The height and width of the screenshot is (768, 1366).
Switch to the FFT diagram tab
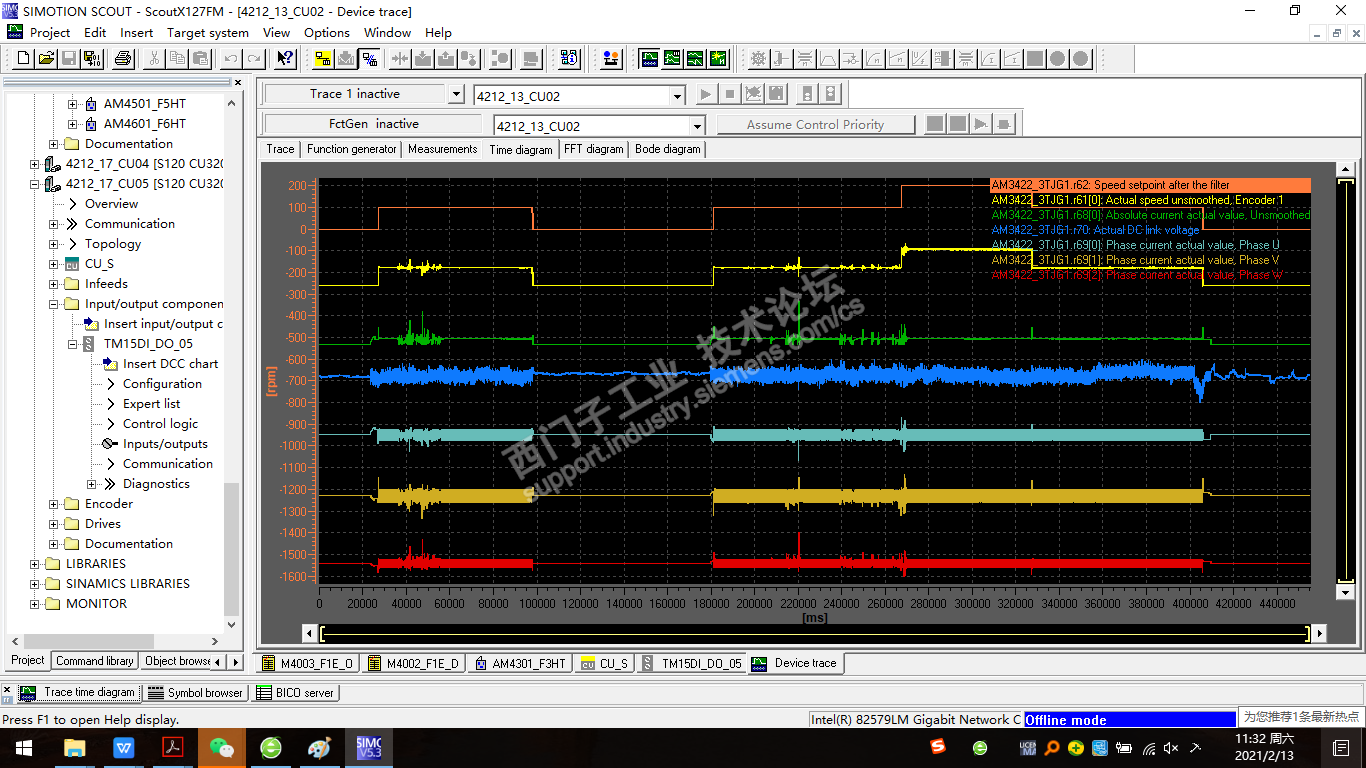click(594, 149)
